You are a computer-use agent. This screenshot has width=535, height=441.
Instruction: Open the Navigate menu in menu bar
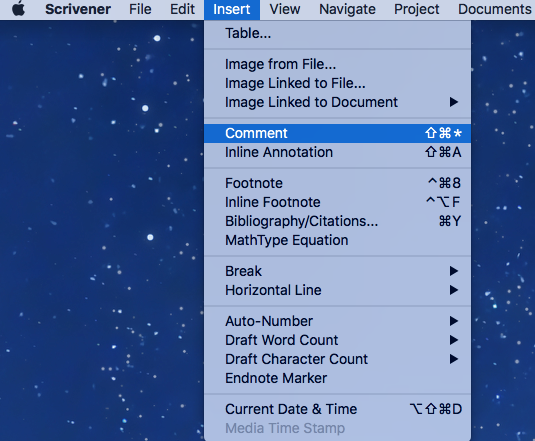point(347,9)
